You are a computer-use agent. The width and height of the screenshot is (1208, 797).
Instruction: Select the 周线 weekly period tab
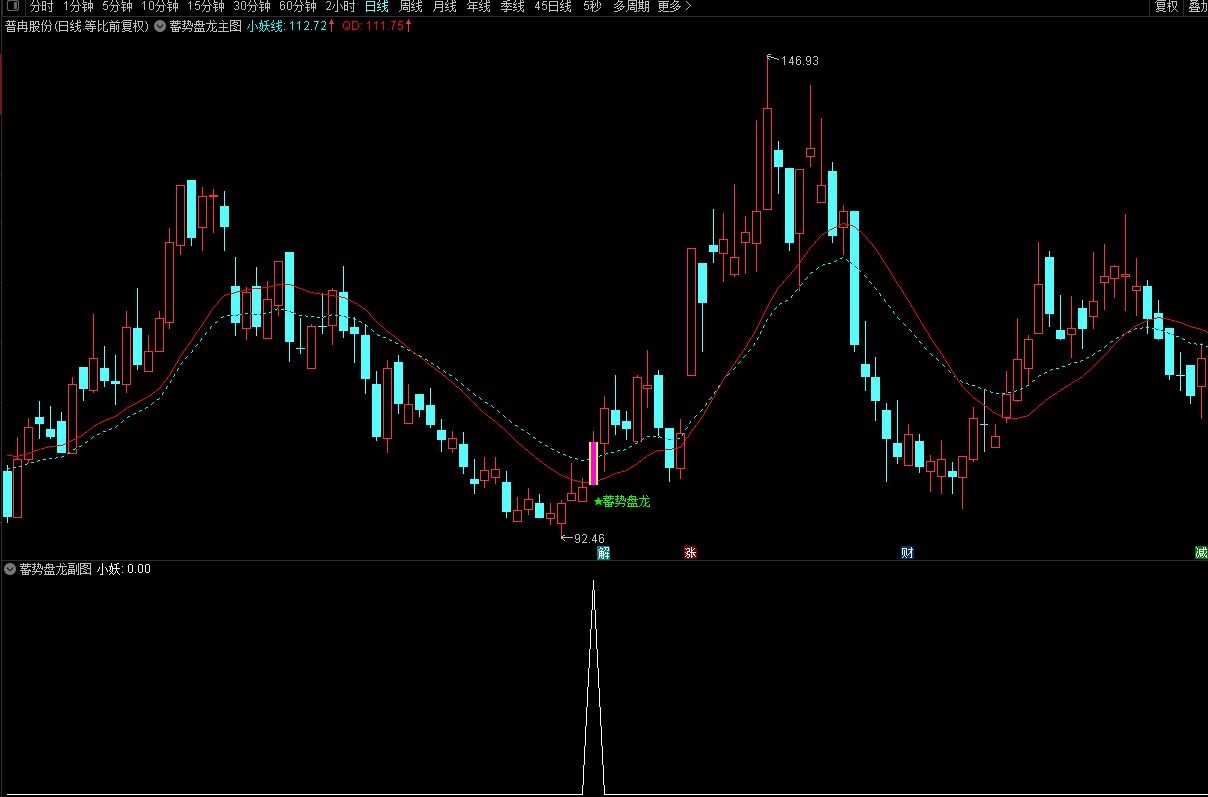(411, 6)
